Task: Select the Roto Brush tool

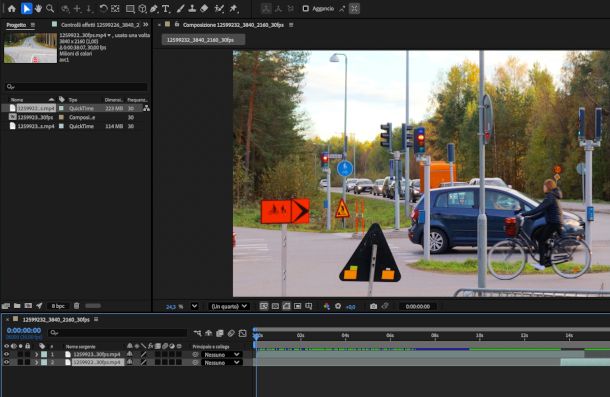Action: (219, 8)
